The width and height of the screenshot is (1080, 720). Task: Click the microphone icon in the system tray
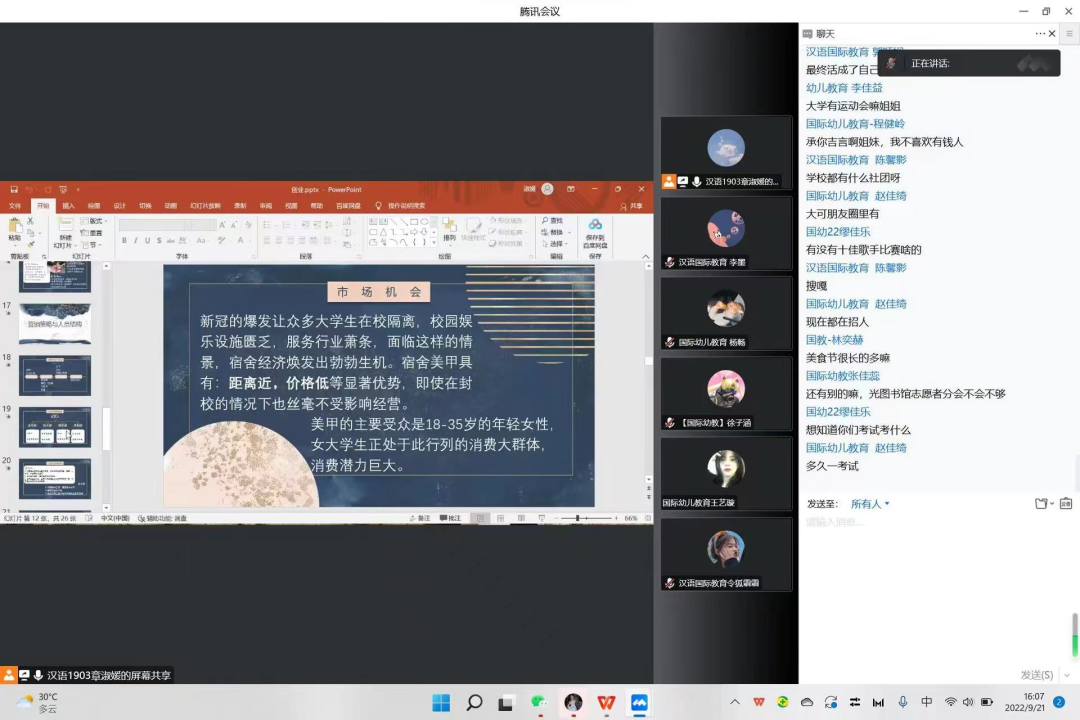pyautogui.click(x=903, y=702)
